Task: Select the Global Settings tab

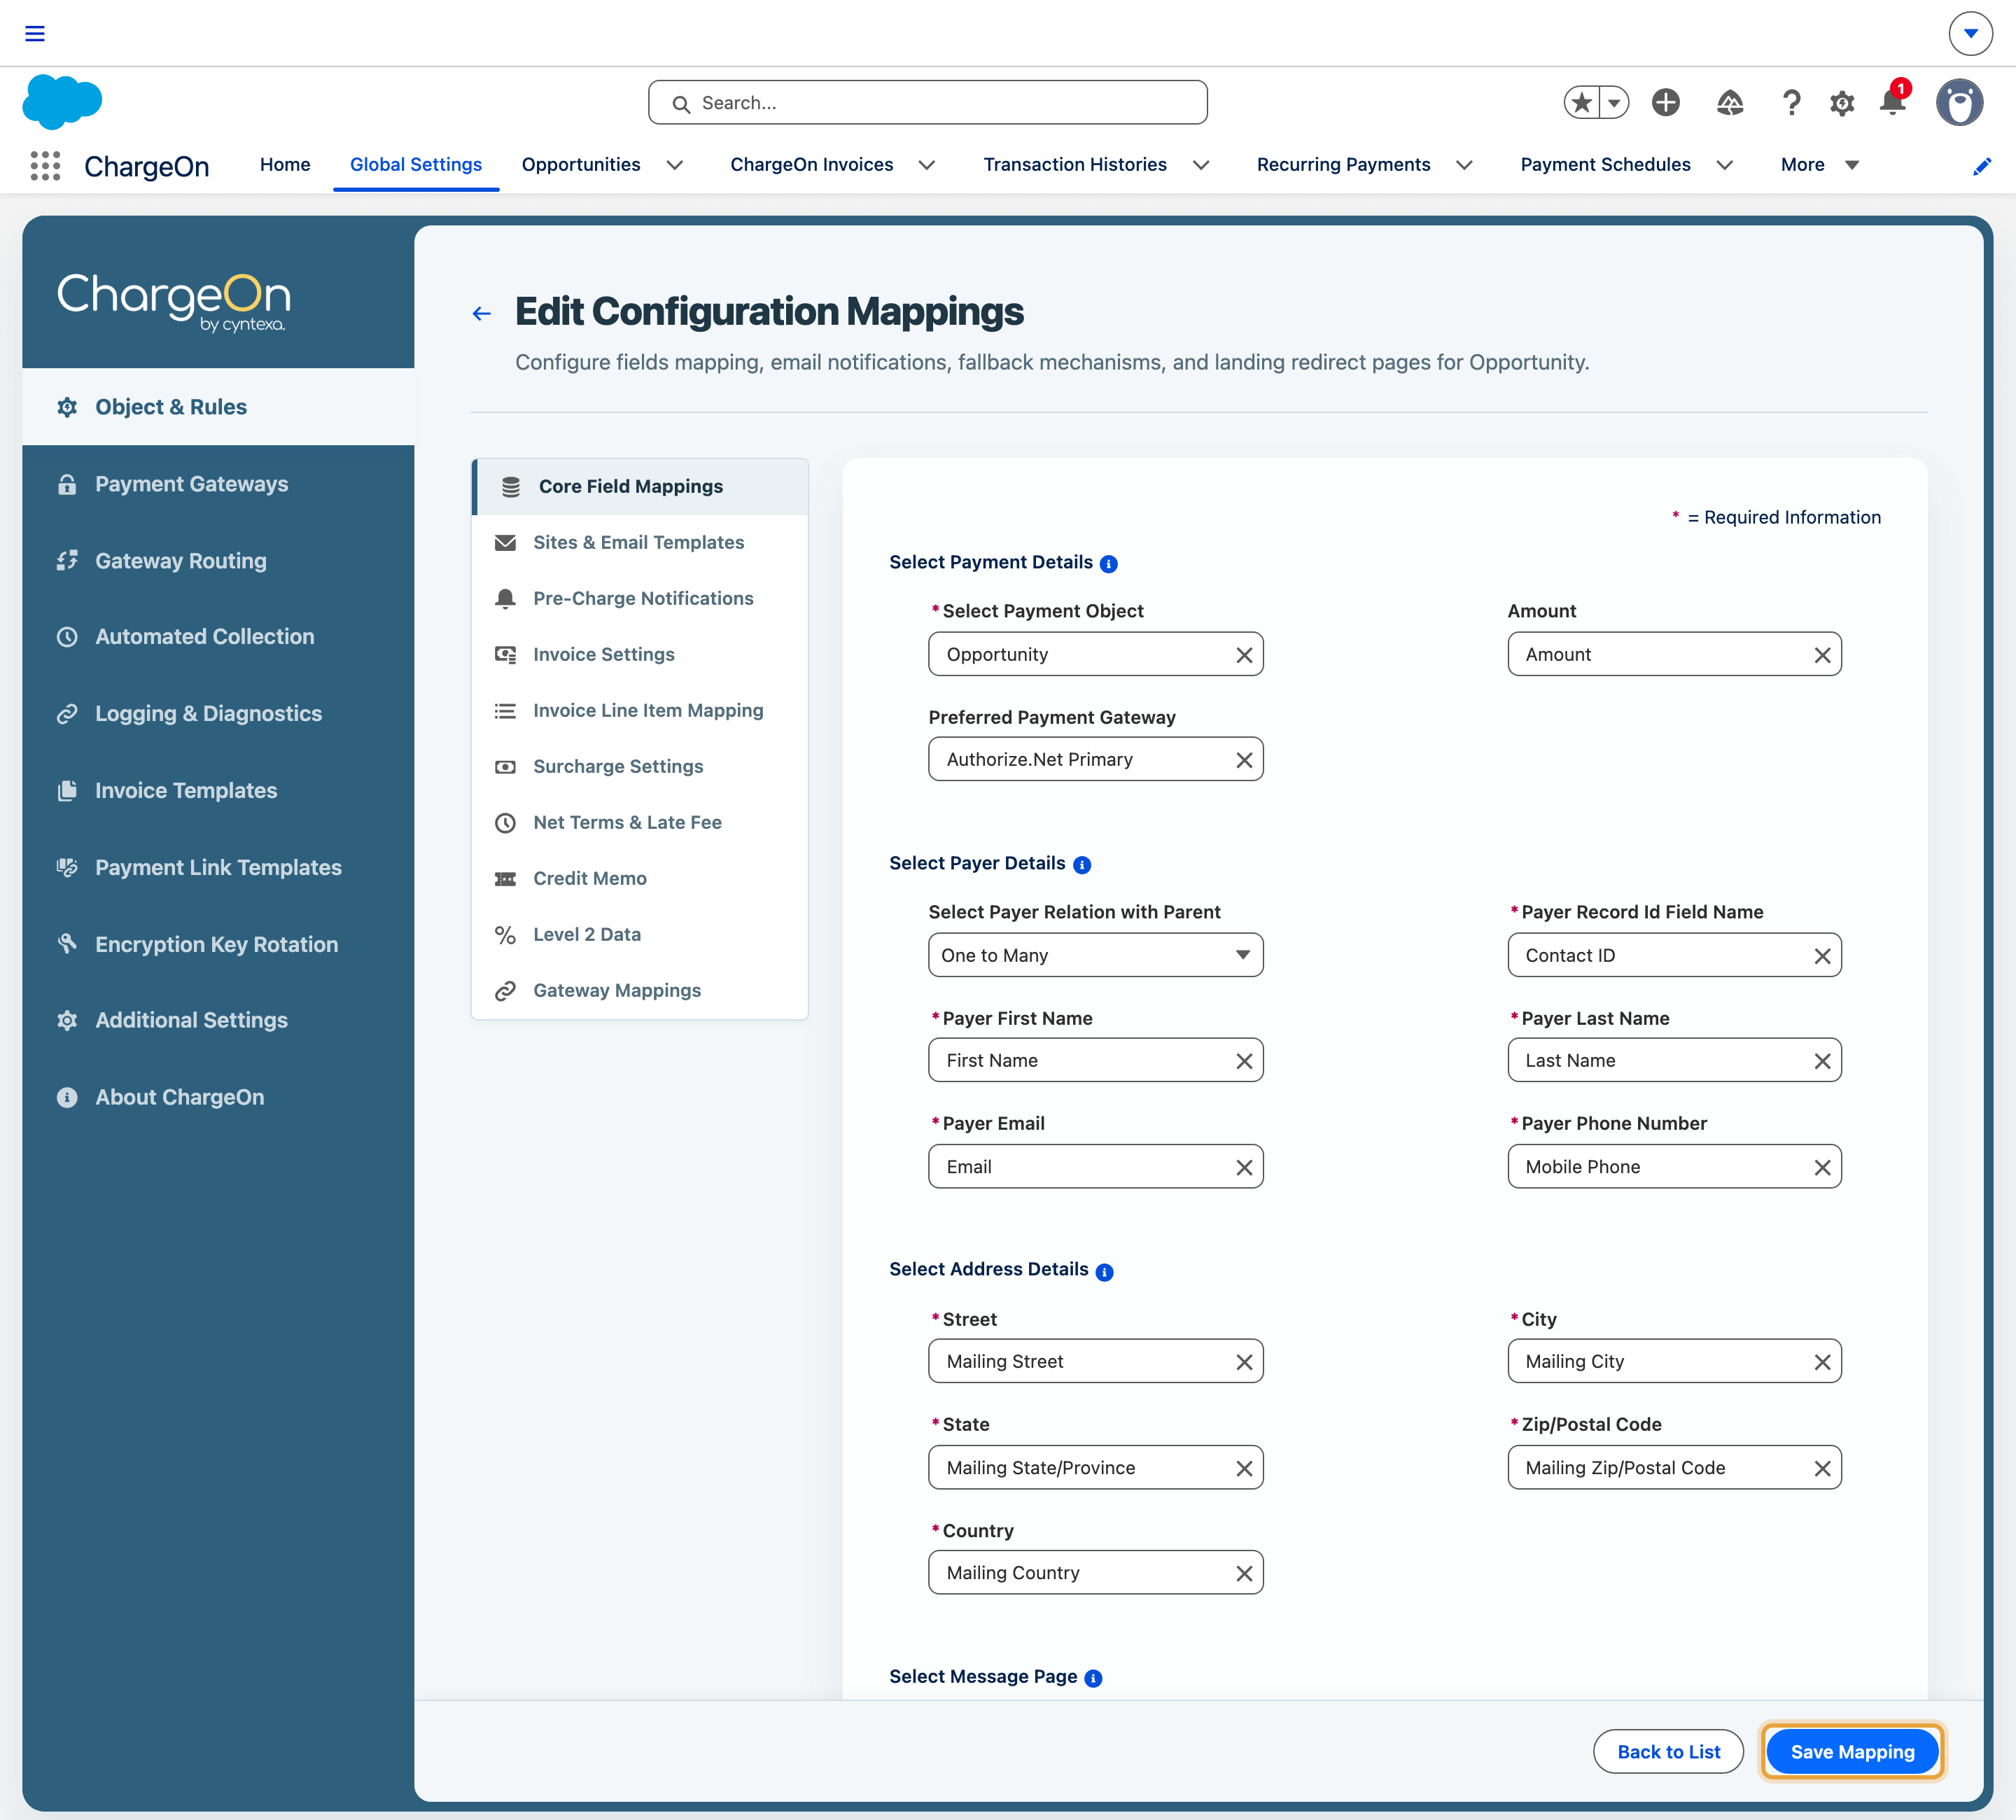Action: pos(416,165)
